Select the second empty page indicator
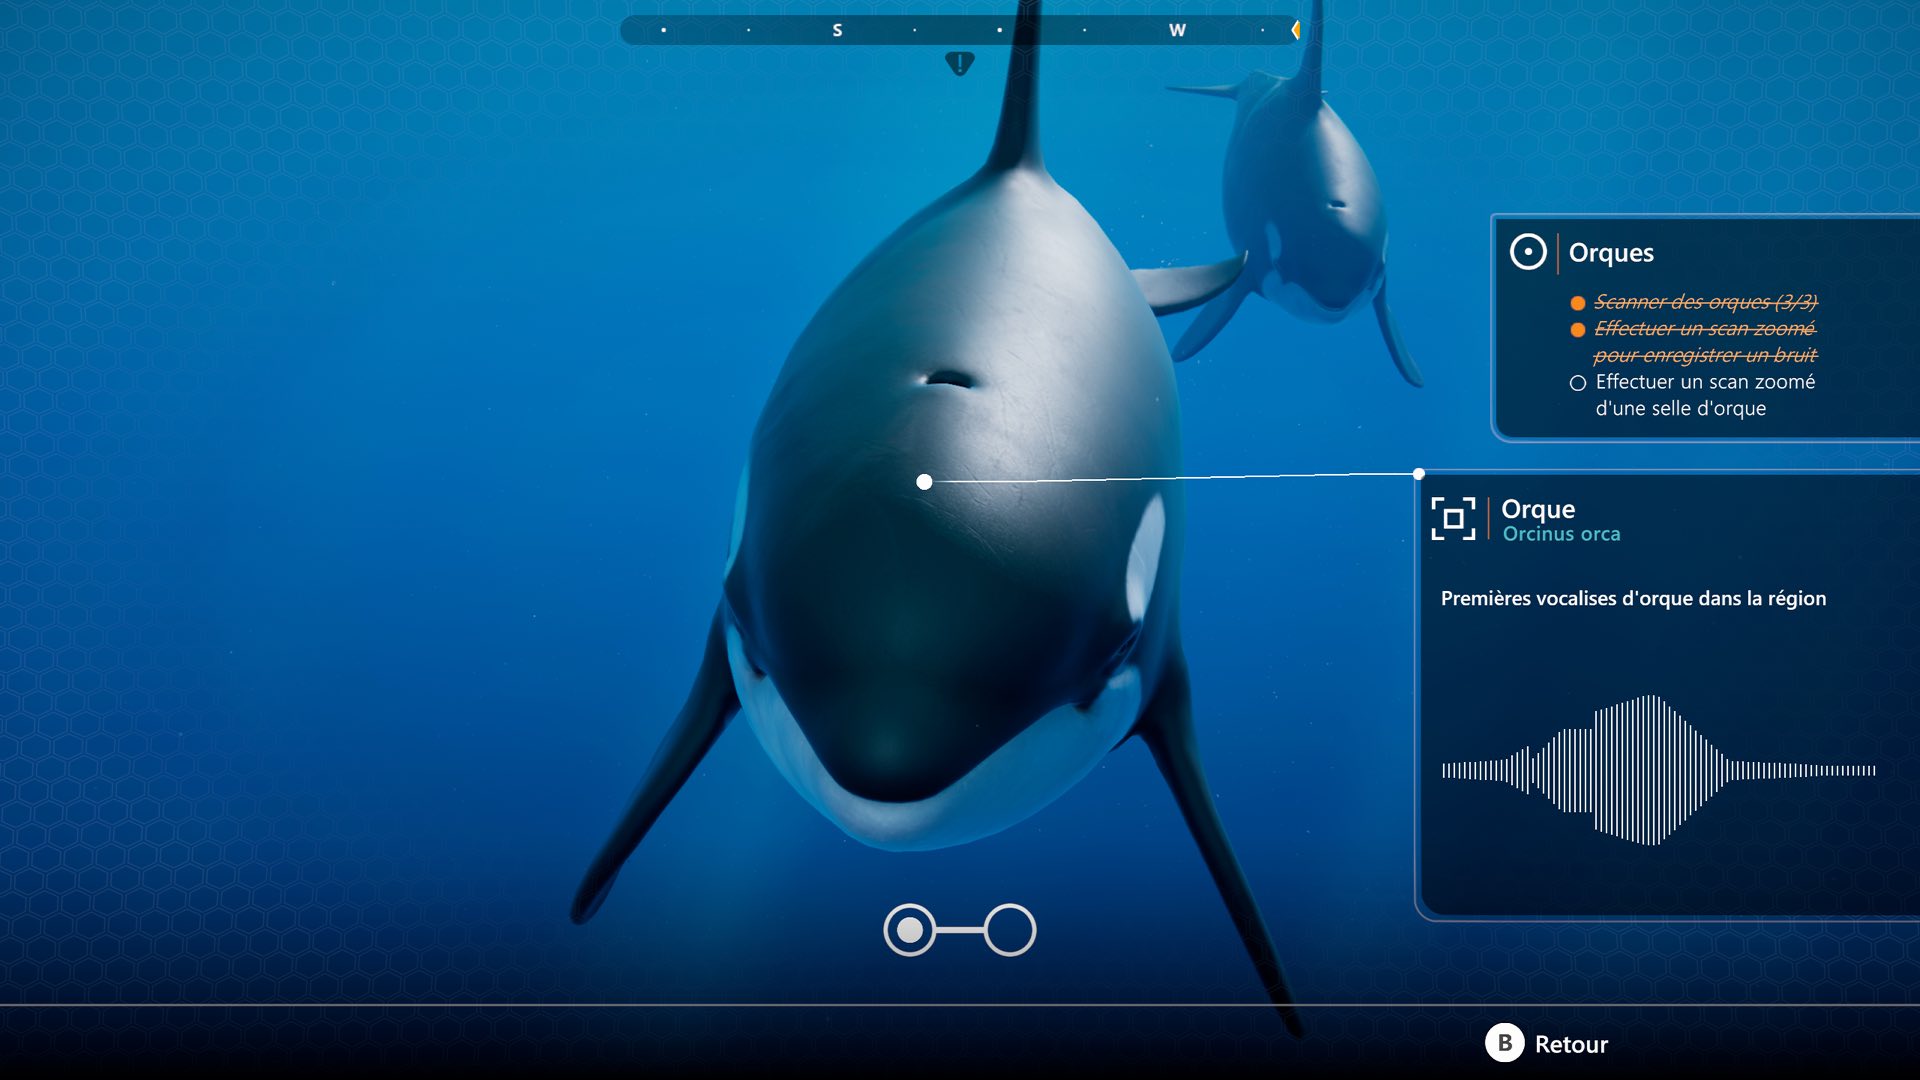This screenshot has height=1080, width=1920. [1010, 930]
